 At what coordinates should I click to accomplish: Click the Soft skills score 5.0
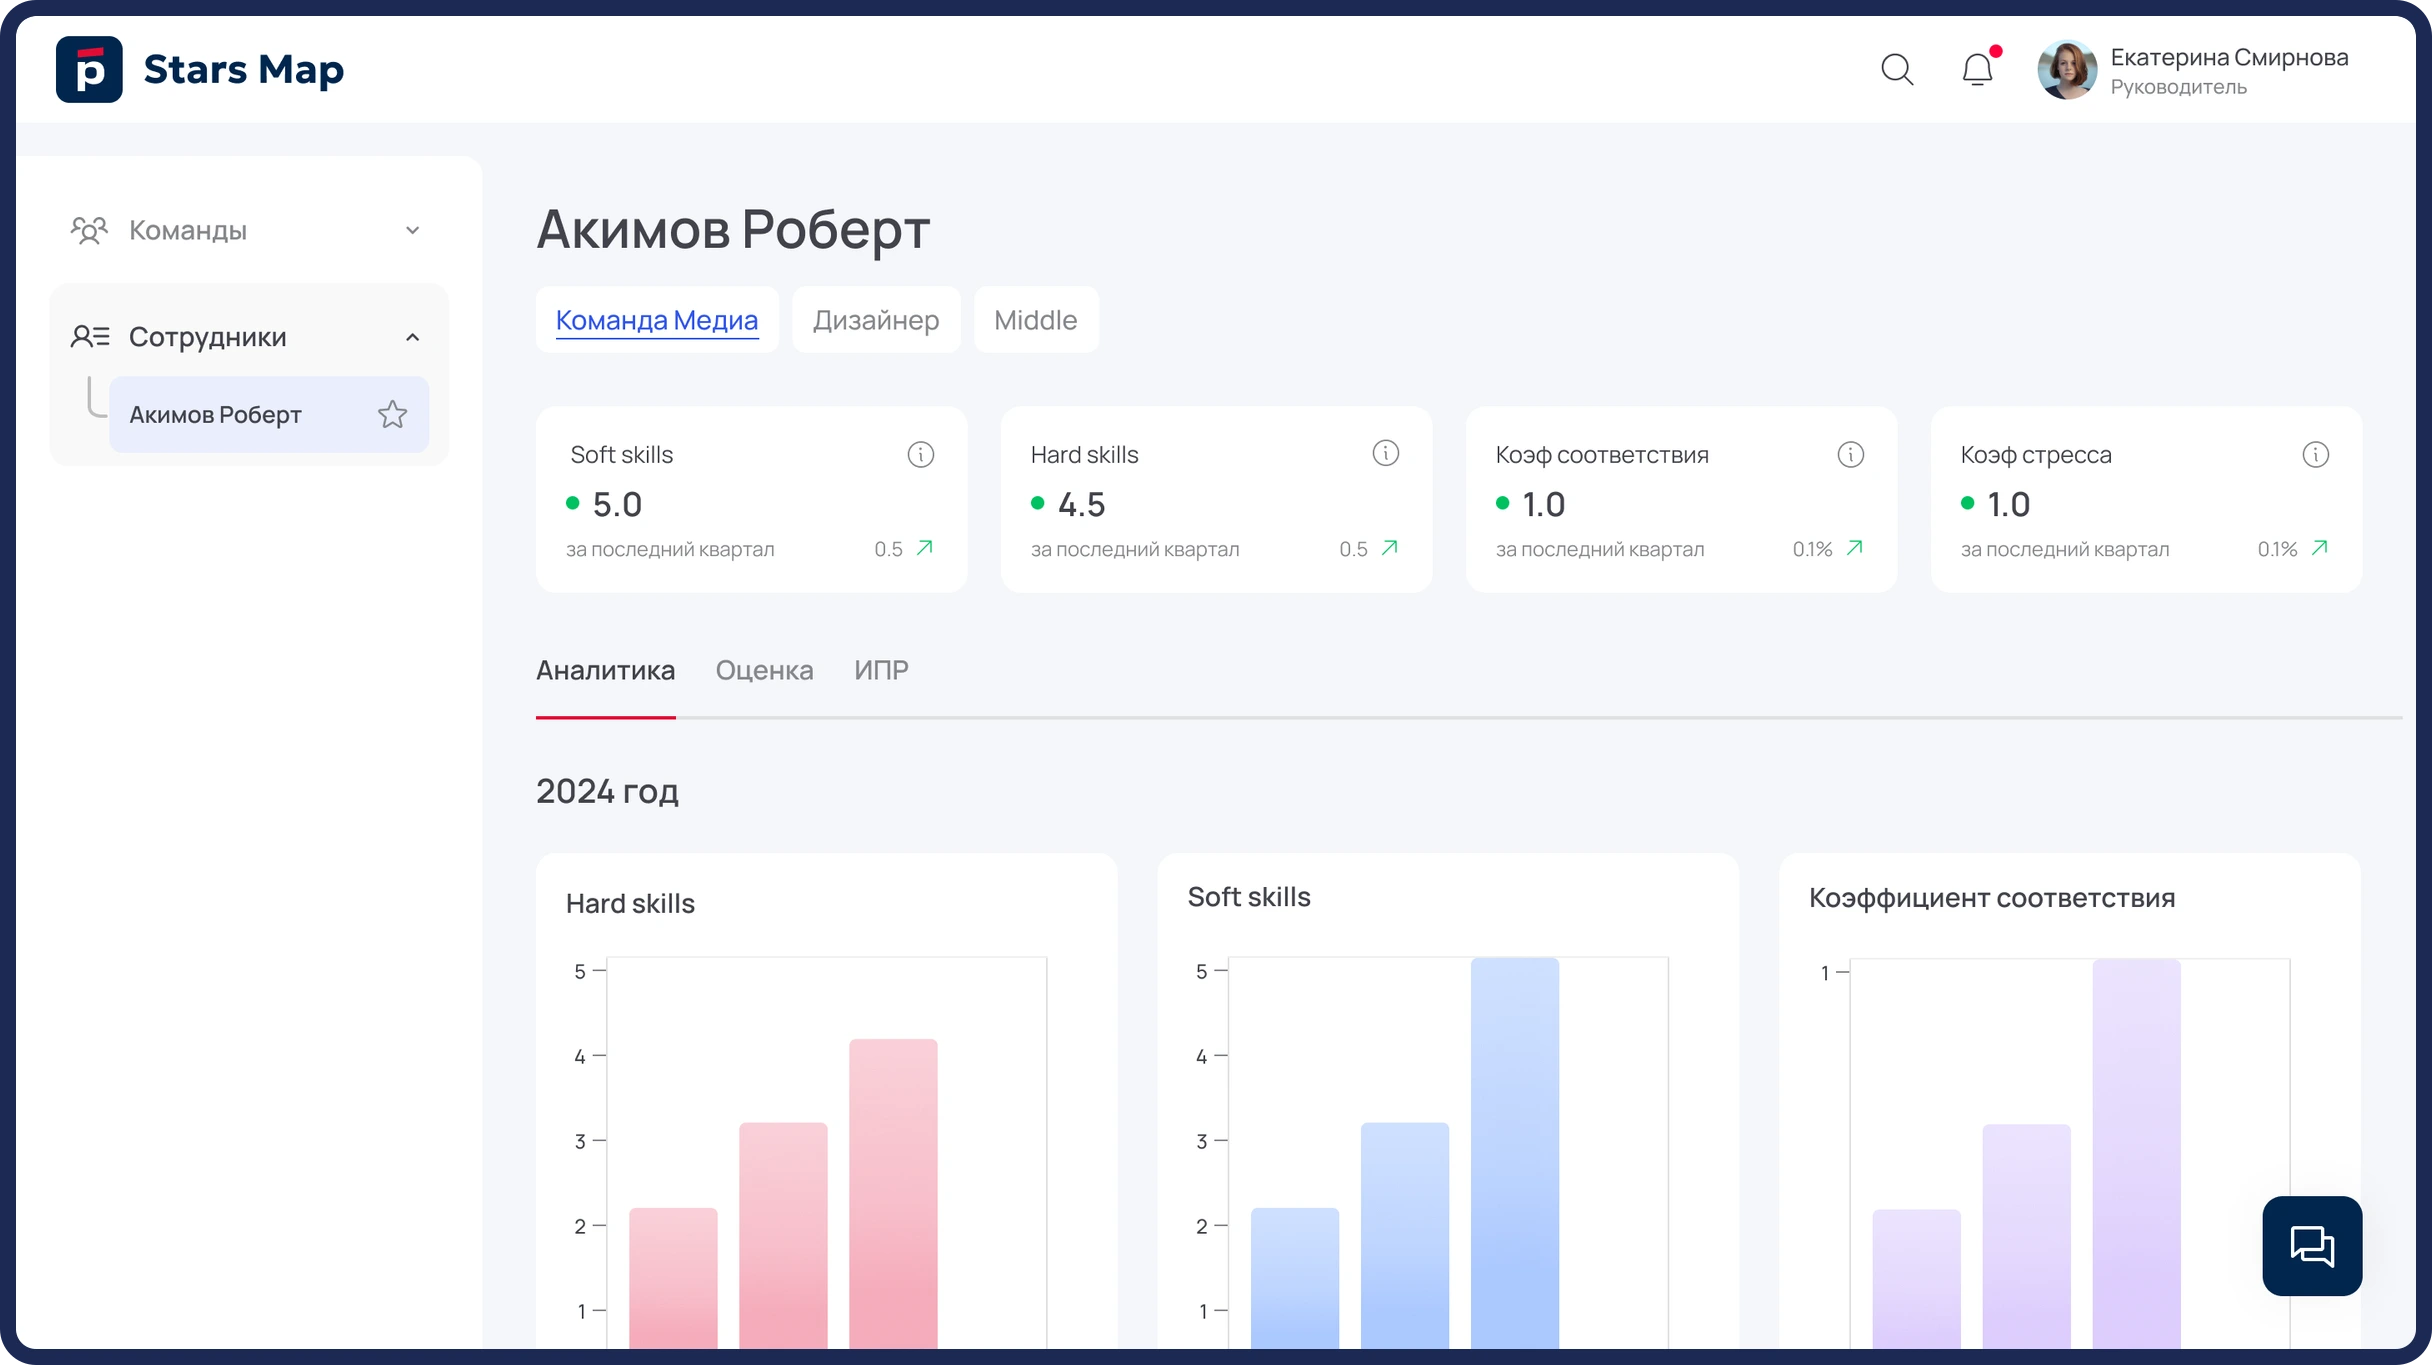click(x=617, y=504)
